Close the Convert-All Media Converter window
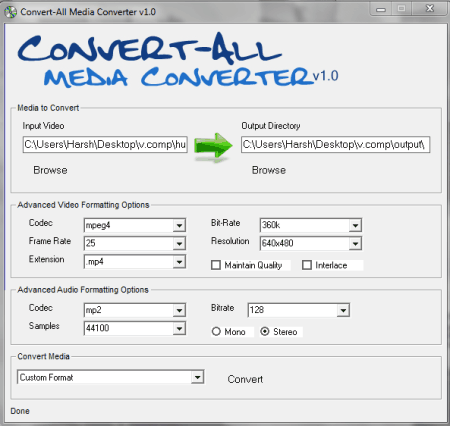 tap(430, 9)
